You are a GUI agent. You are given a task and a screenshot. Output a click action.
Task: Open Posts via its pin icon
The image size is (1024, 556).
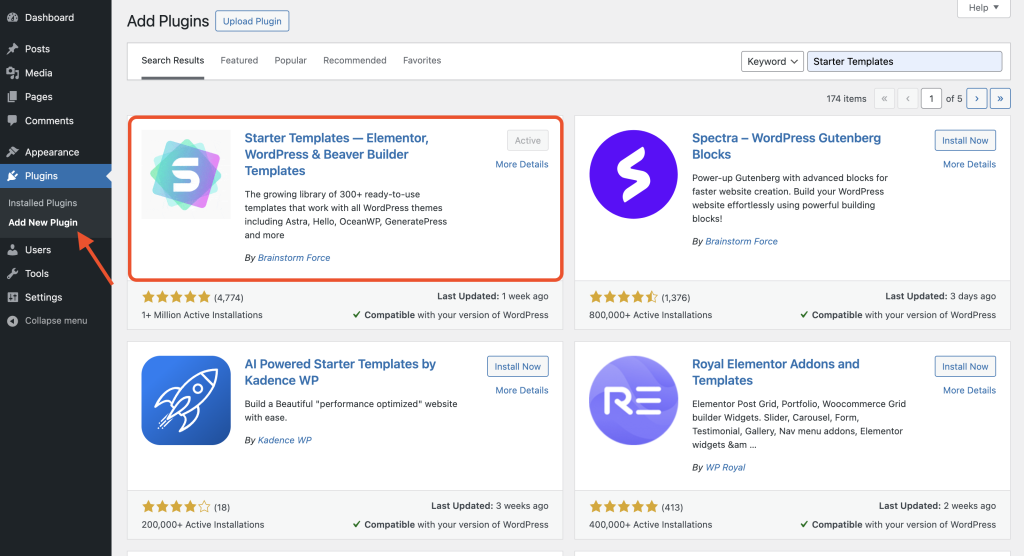[12, 49]
